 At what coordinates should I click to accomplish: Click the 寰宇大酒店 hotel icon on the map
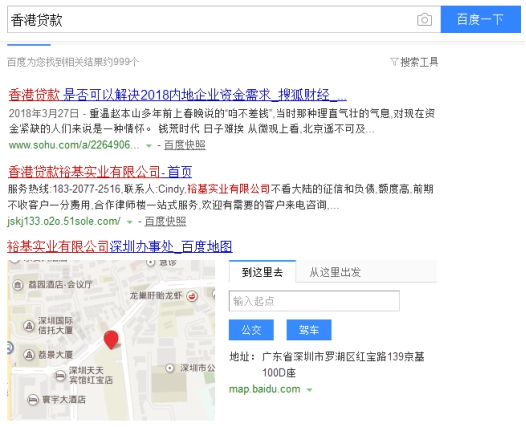(33, 400)
